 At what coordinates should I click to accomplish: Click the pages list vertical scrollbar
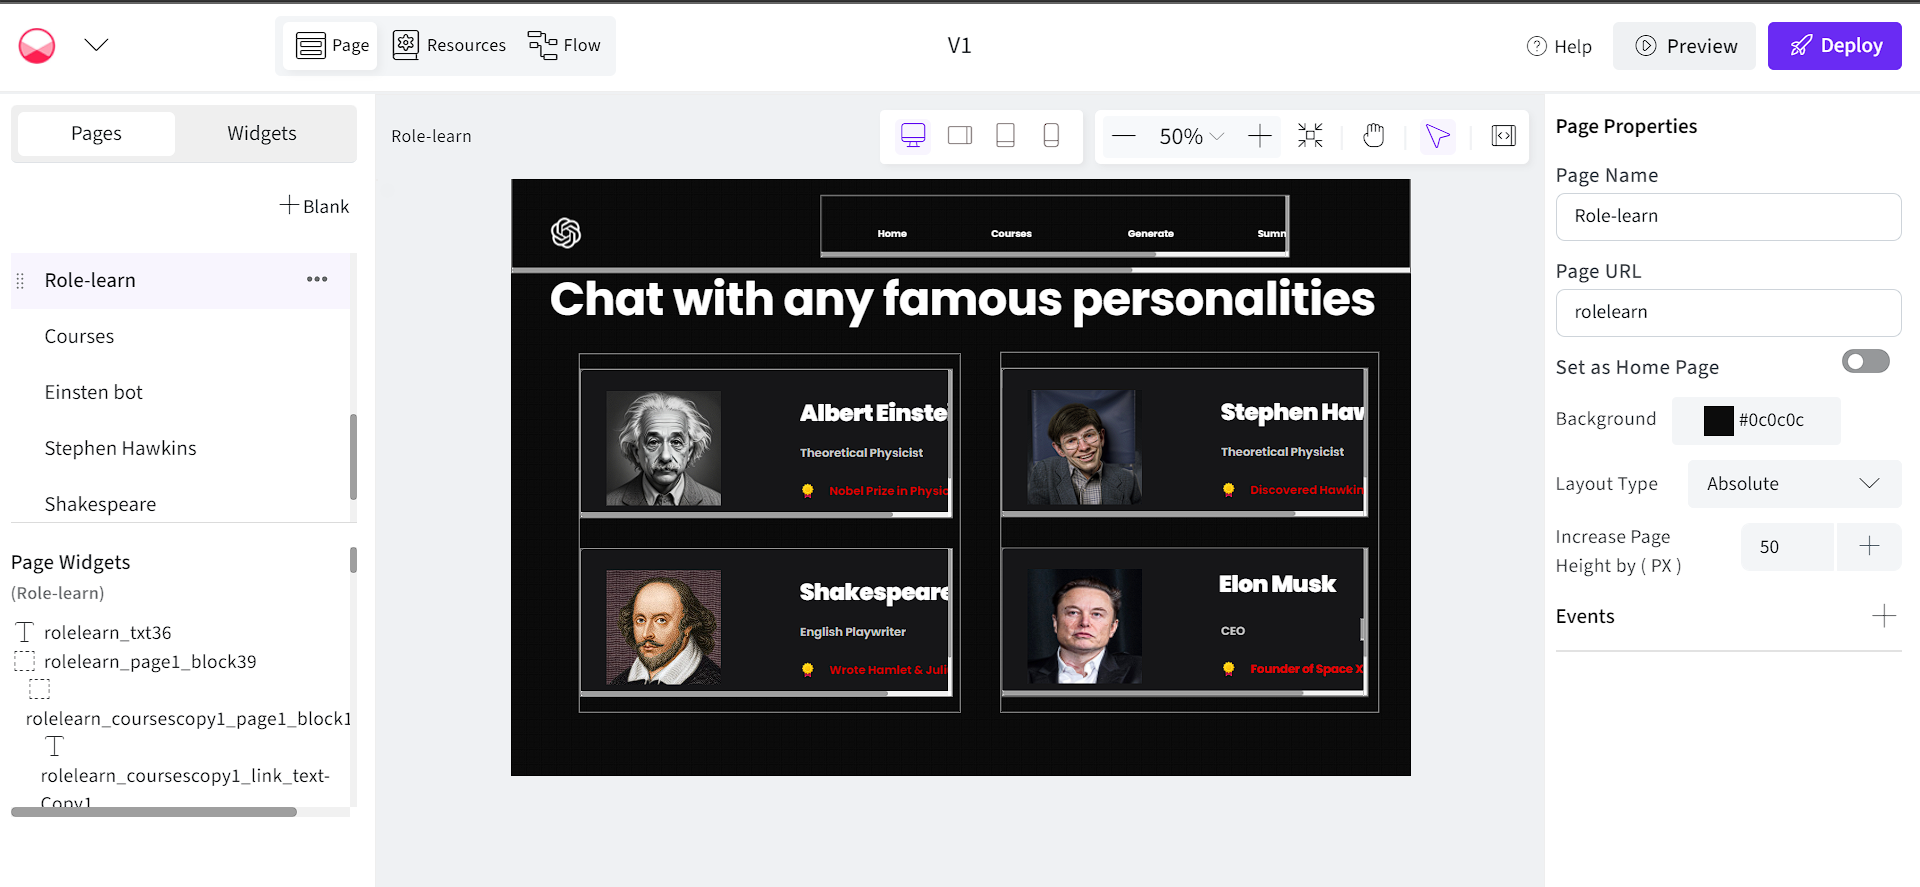(353, 456)
